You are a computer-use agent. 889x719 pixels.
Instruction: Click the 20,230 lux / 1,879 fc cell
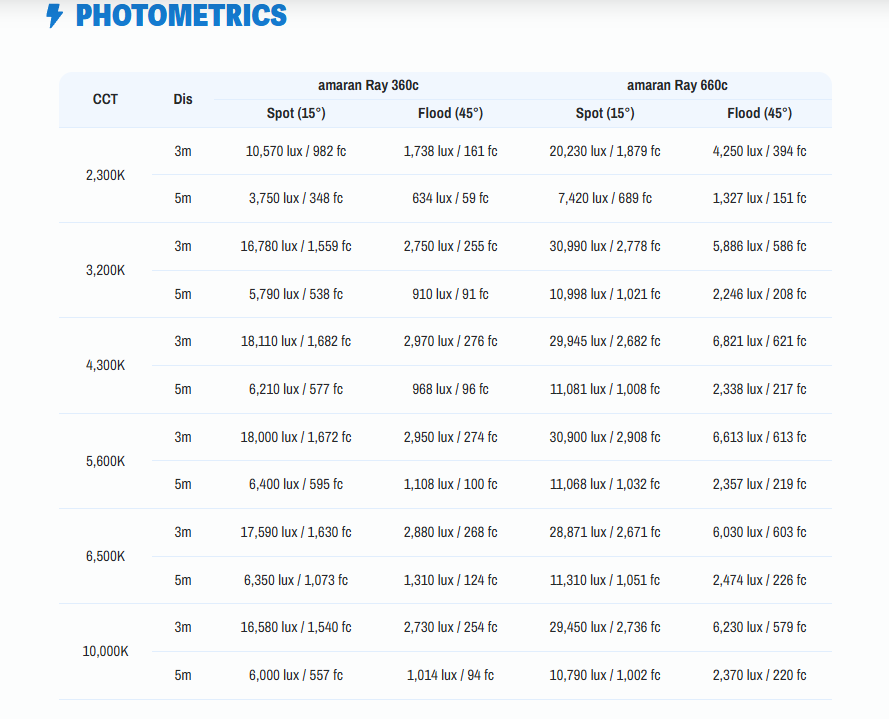(605, 151)
